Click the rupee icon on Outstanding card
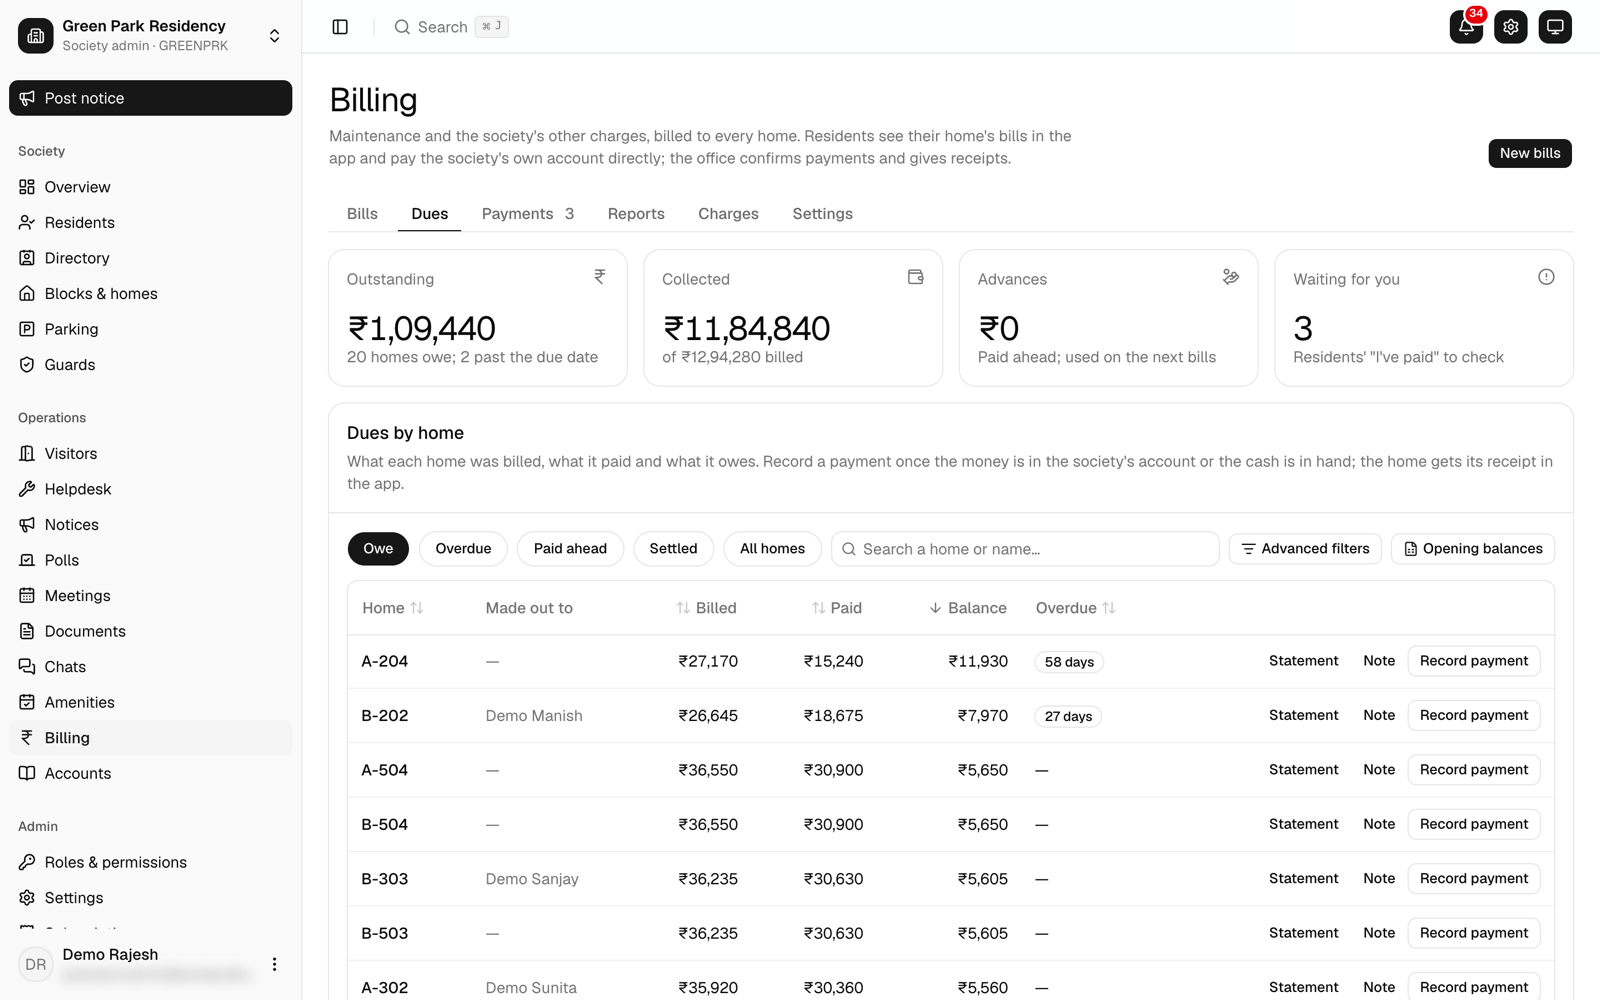1600x1000 pixels. 600,277
